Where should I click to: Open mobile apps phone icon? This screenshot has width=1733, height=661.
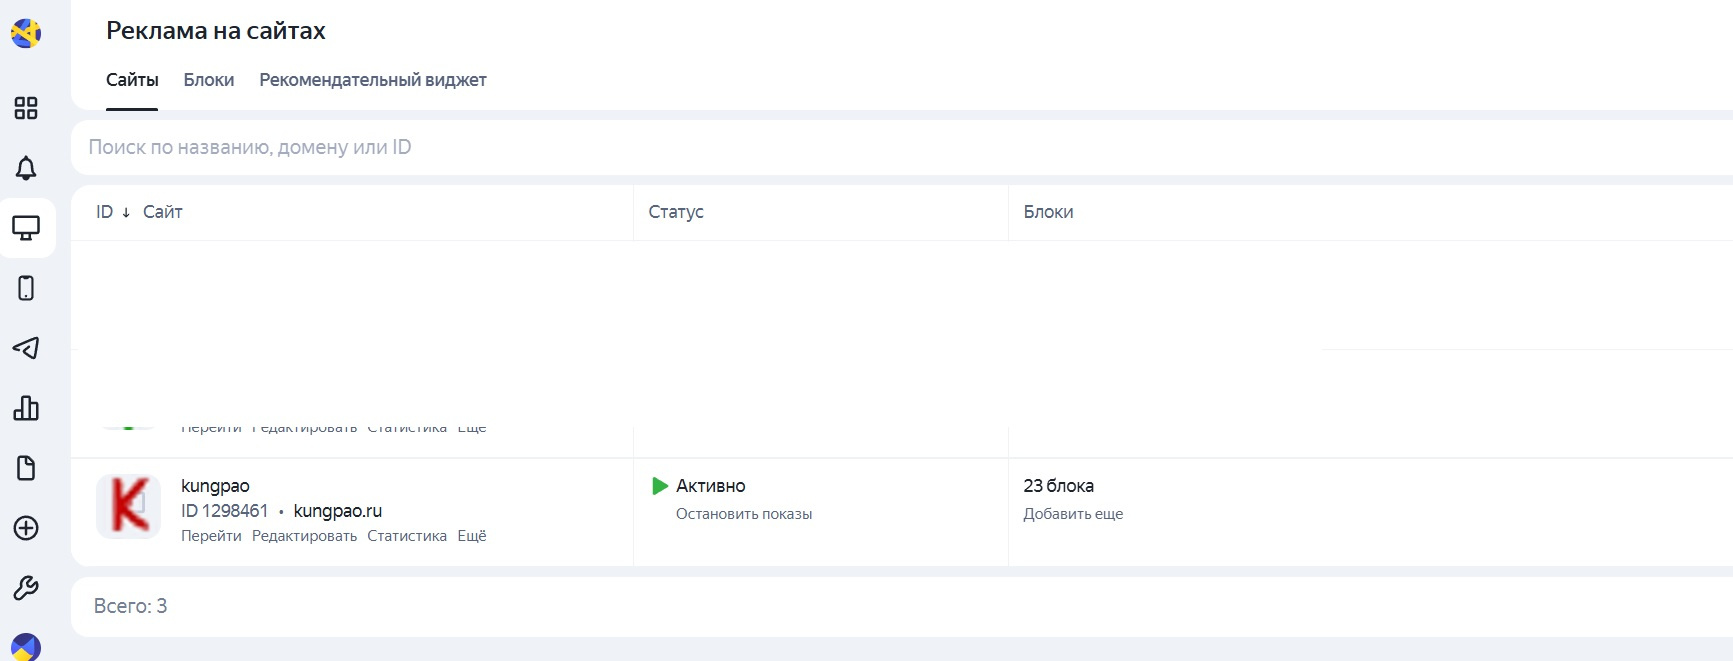tap(26, 288)
